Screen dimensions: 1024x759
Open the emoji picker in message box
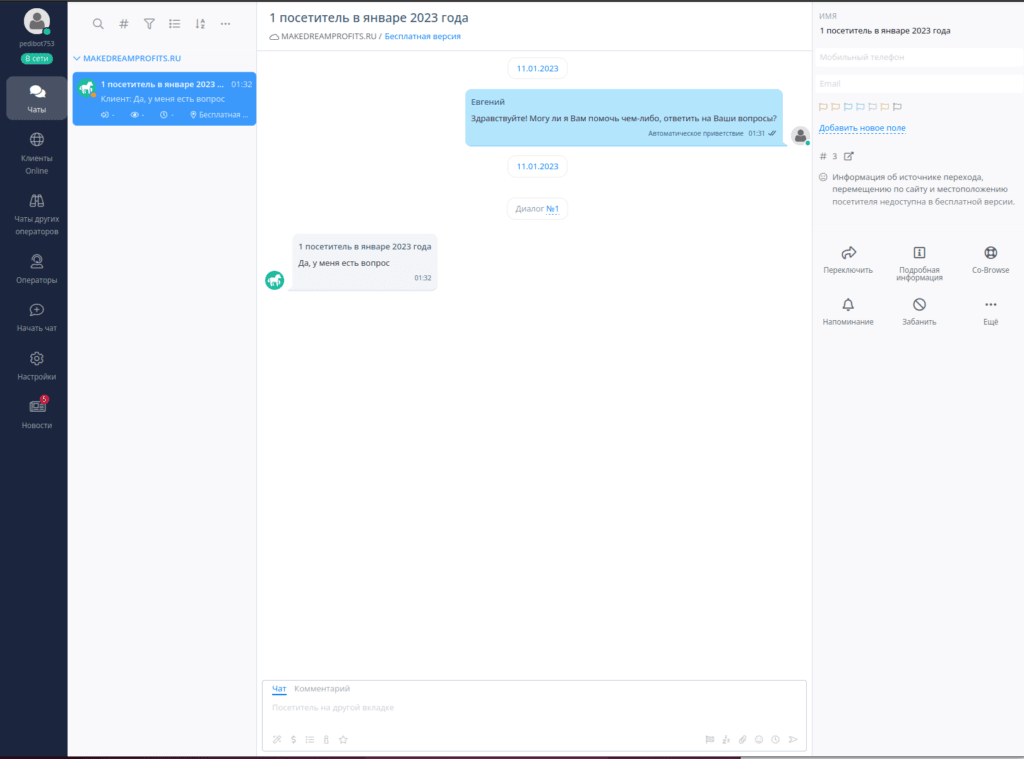point(759,740)
